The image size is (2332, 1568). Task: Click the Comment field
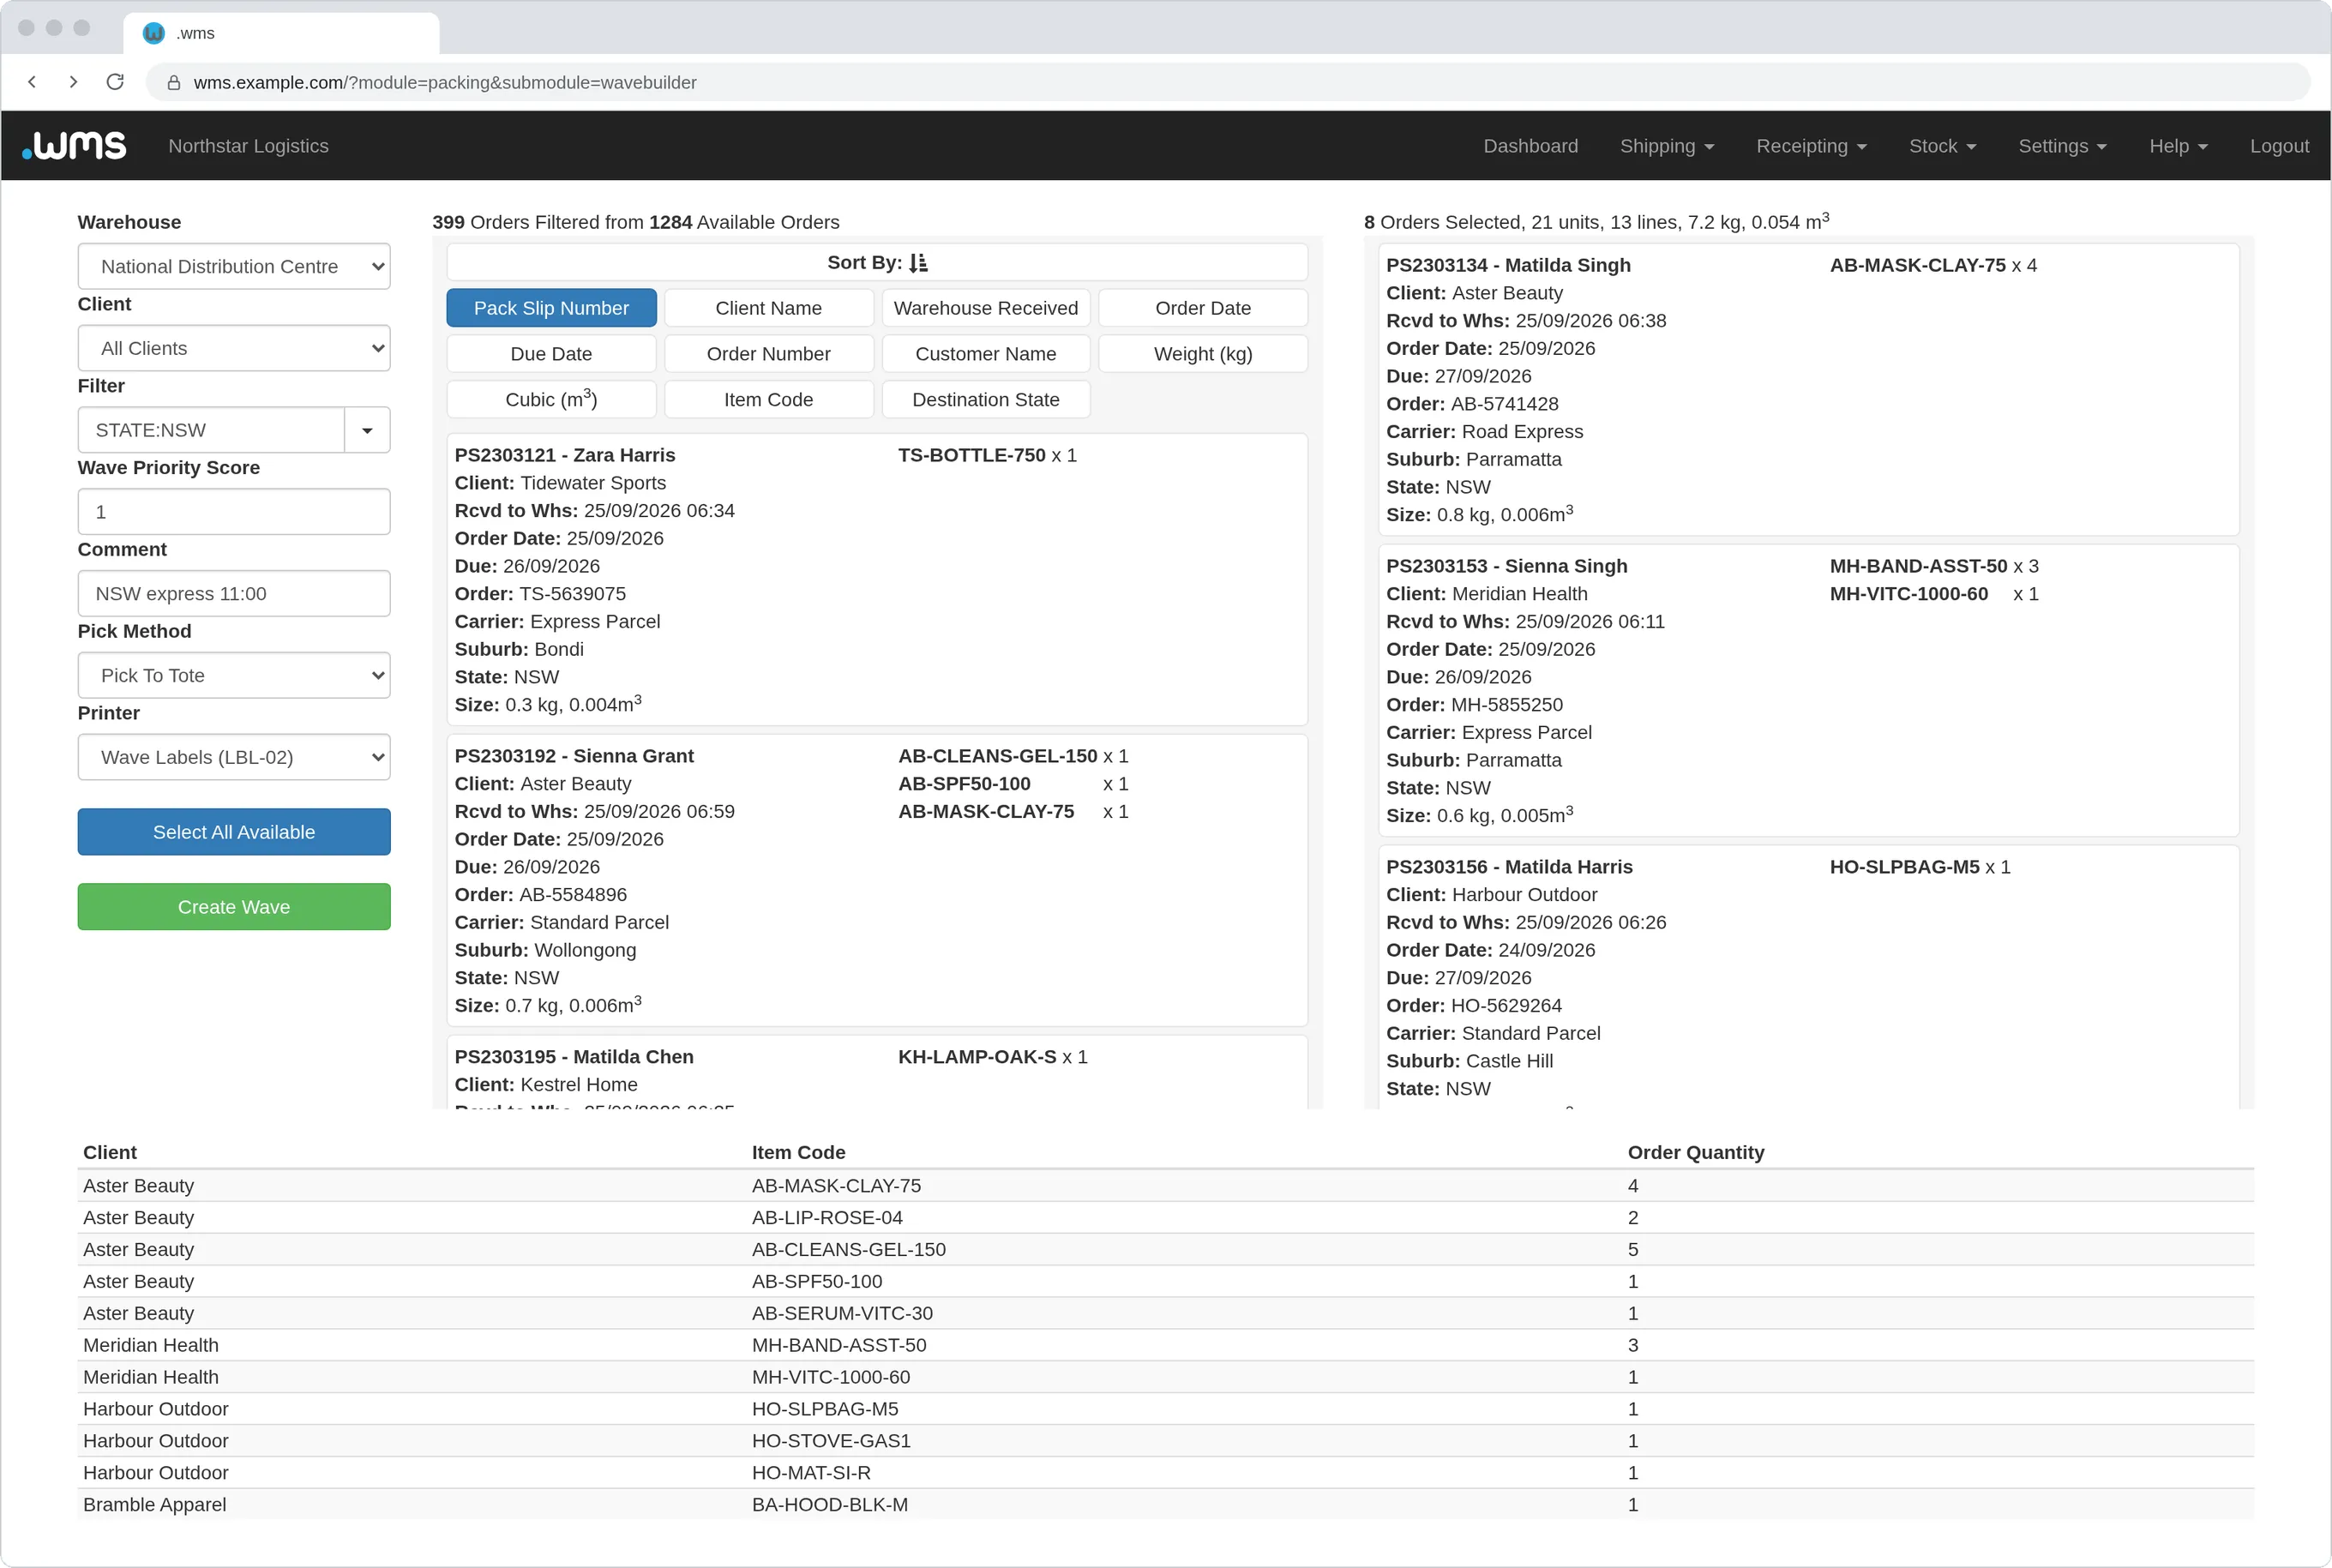[x=234, y=594]
